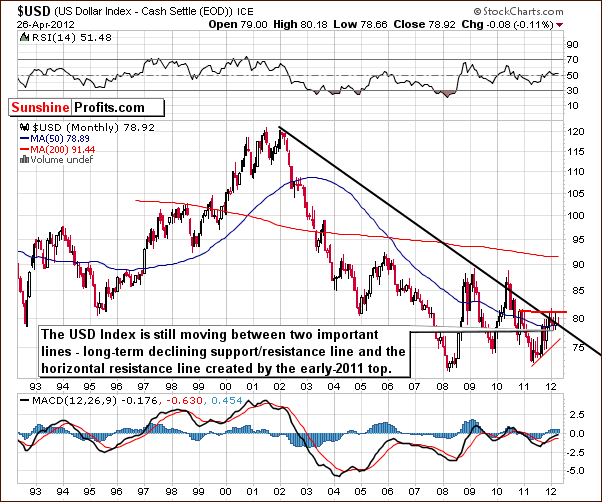Click the 08 year marker below price chart
602x502 pixels.
(x=442, y=386)
